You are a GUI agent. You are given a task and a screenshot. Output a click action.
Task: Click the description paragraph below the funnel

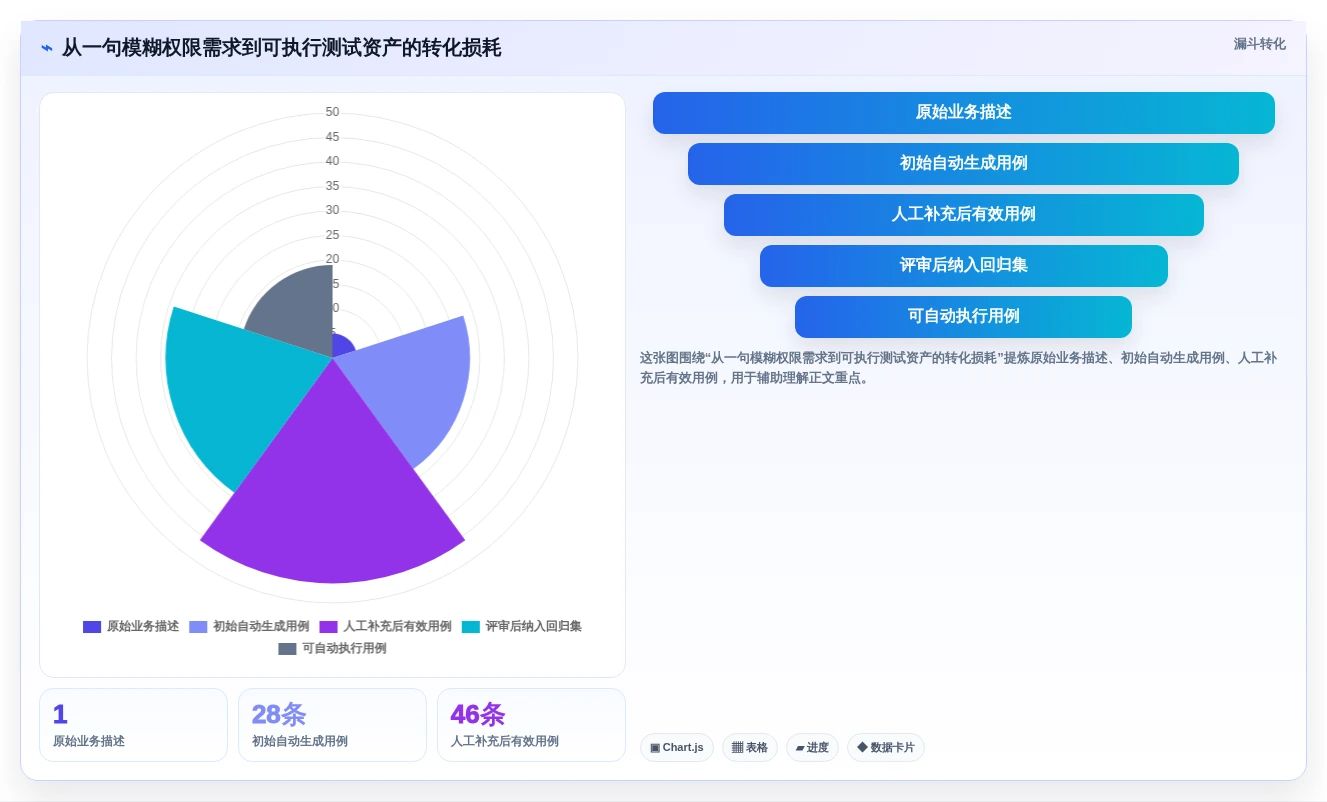pos(958,368)
